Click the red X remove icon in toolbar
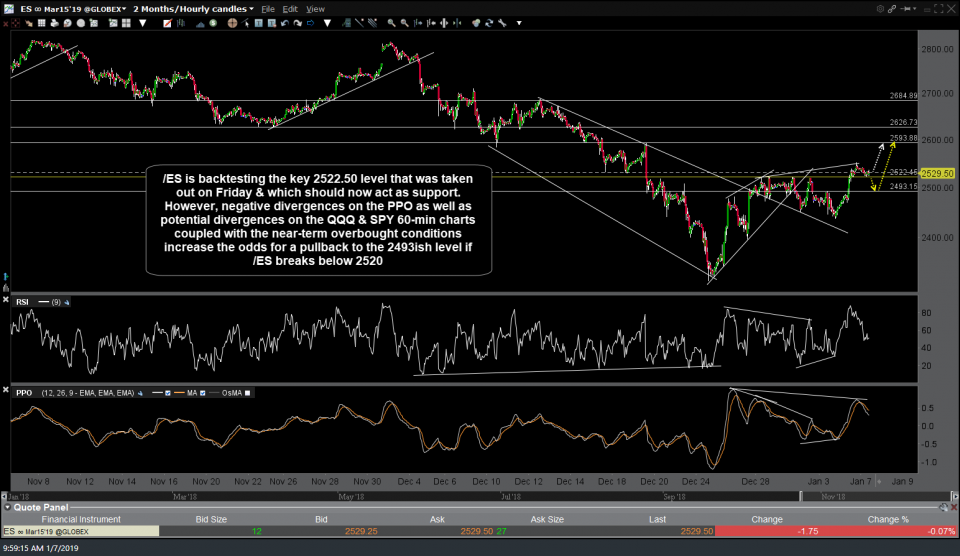960x556 pixels. 6,23
